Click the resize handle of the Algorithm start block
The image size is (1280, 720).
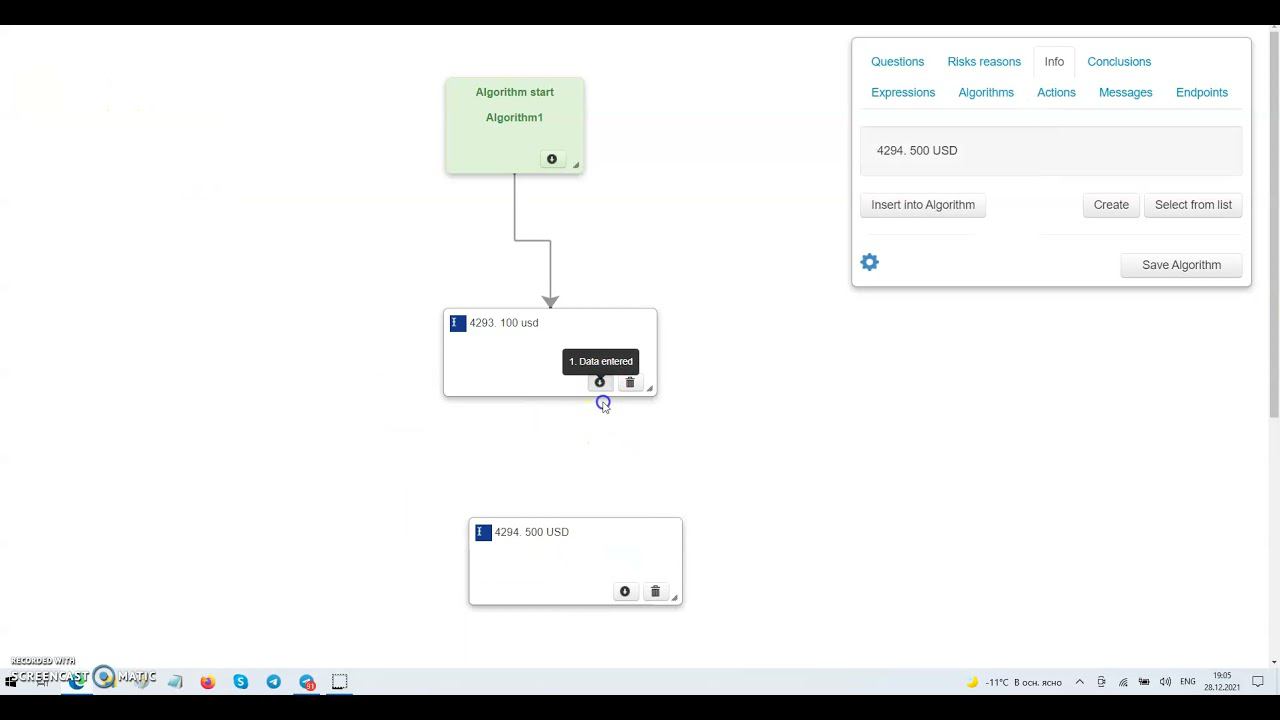point(577,166)
